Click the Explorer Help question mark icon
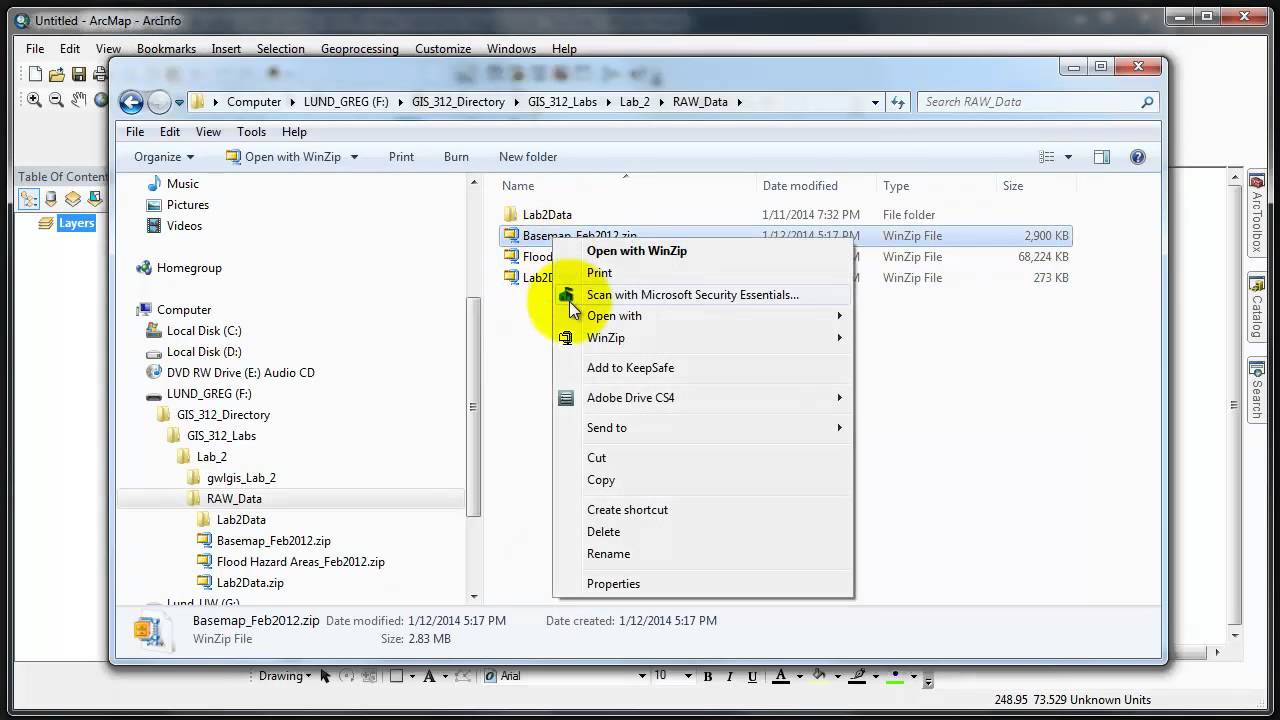The image size is (1280, 720). (x=1137, y=157)
